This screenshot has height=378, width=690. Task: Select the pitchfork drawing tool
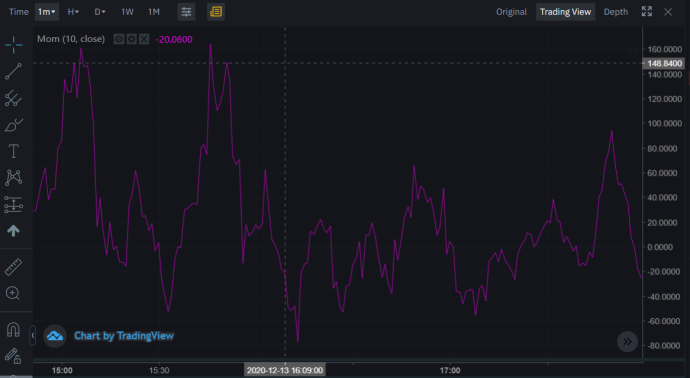click(x=14, y=98)
